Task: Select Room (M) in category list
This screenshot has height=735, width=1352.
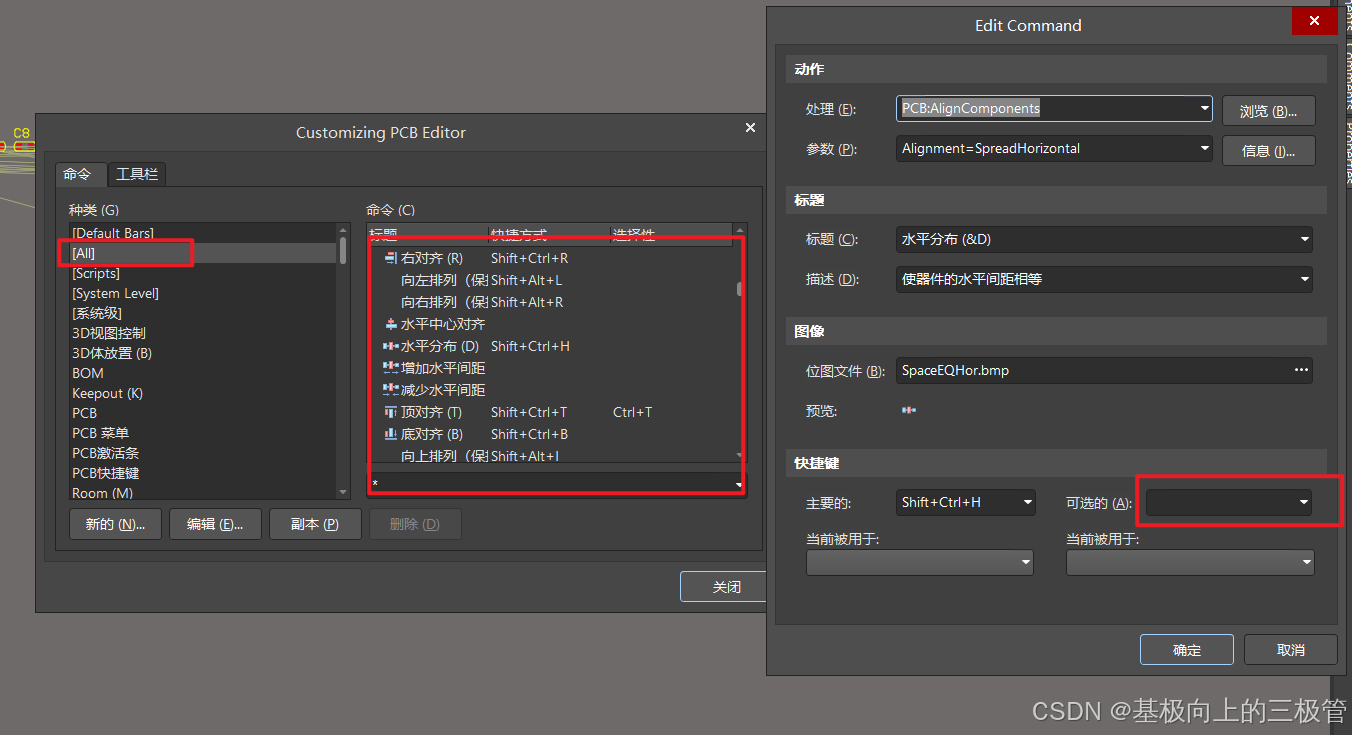Action: point(203,493)
